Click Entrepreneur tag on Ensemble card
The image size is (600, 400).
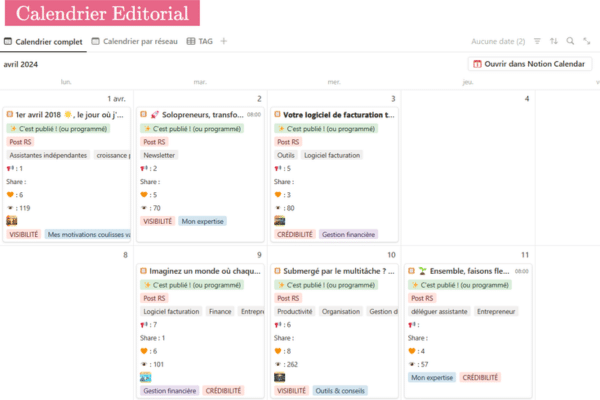coord(496,312)
